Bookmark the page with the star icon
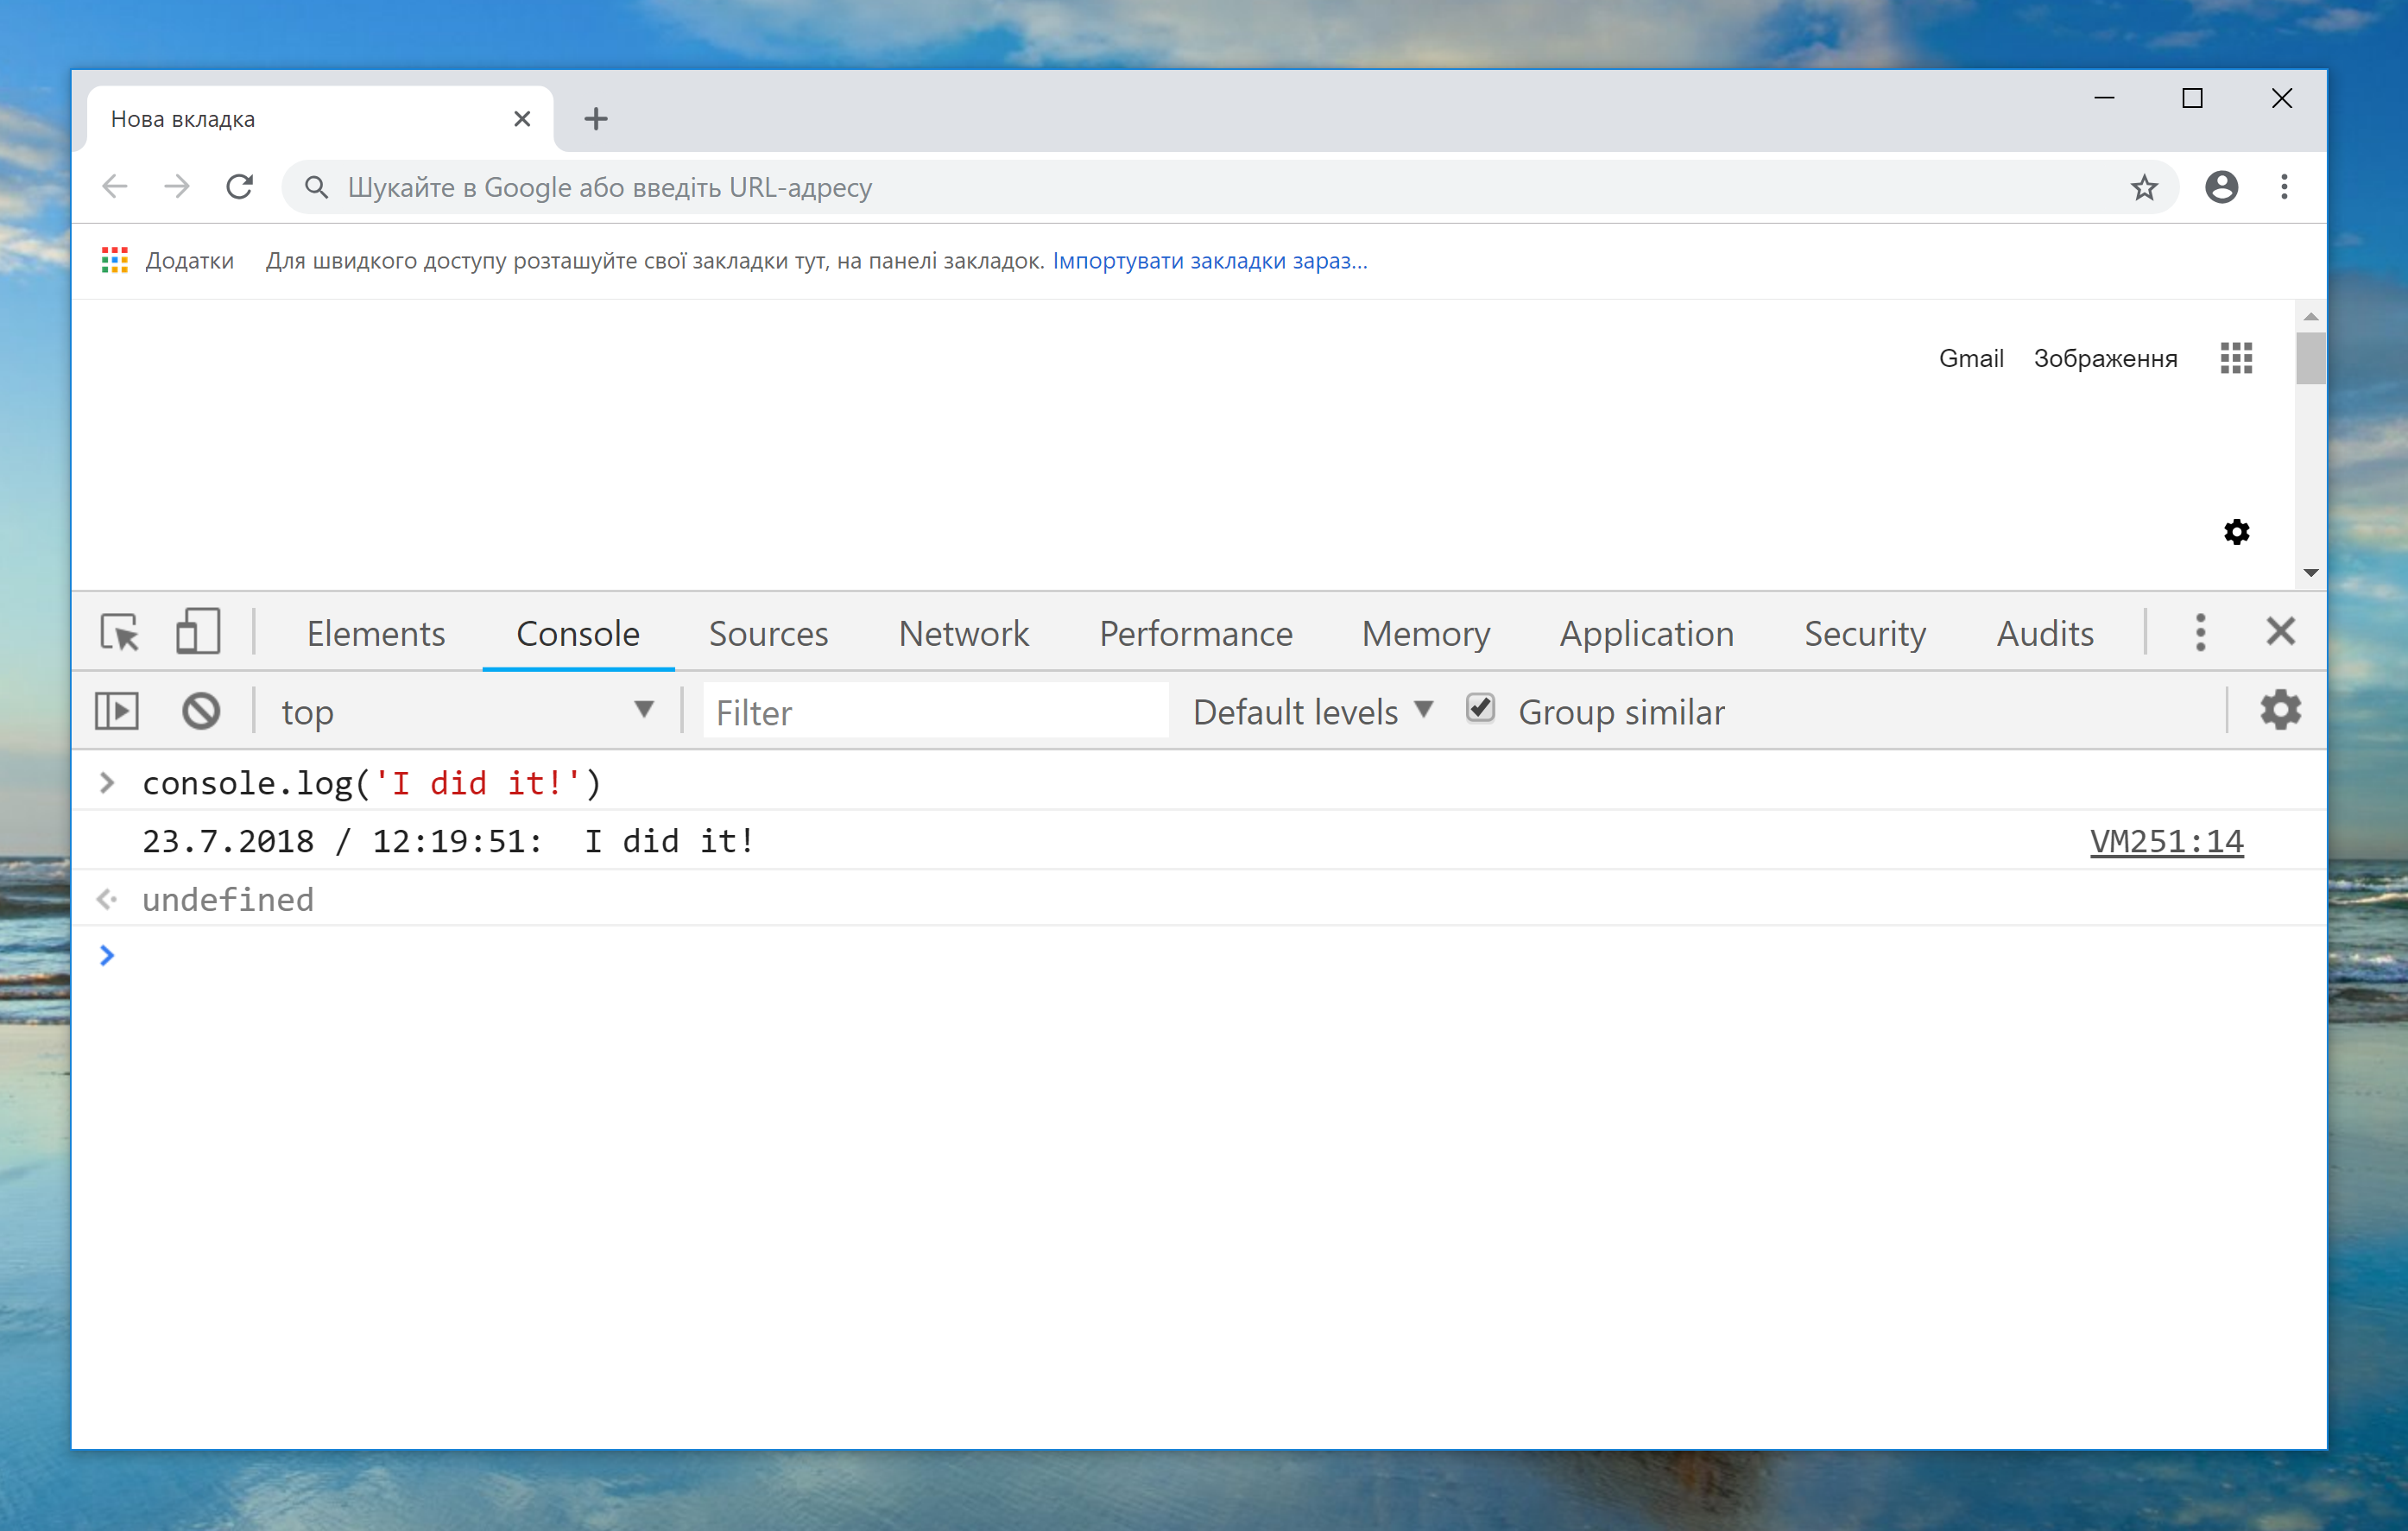 tap(2144, 187)
